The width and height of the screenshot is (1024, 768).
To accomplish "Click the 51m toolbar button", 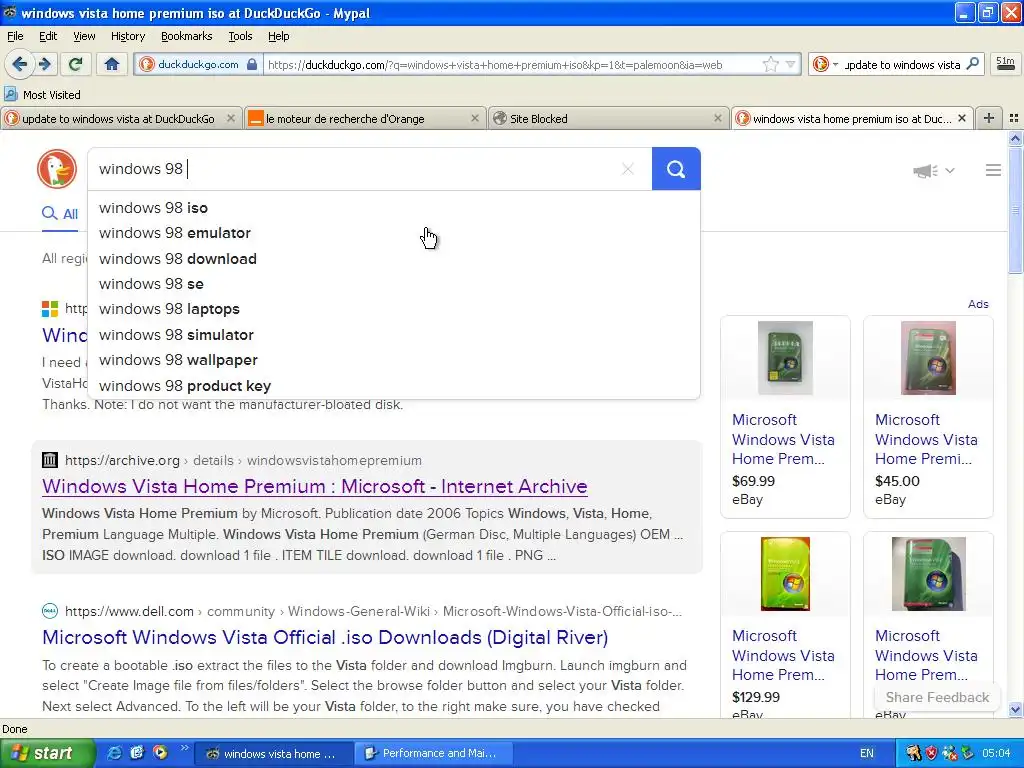I will [1005, 63].
